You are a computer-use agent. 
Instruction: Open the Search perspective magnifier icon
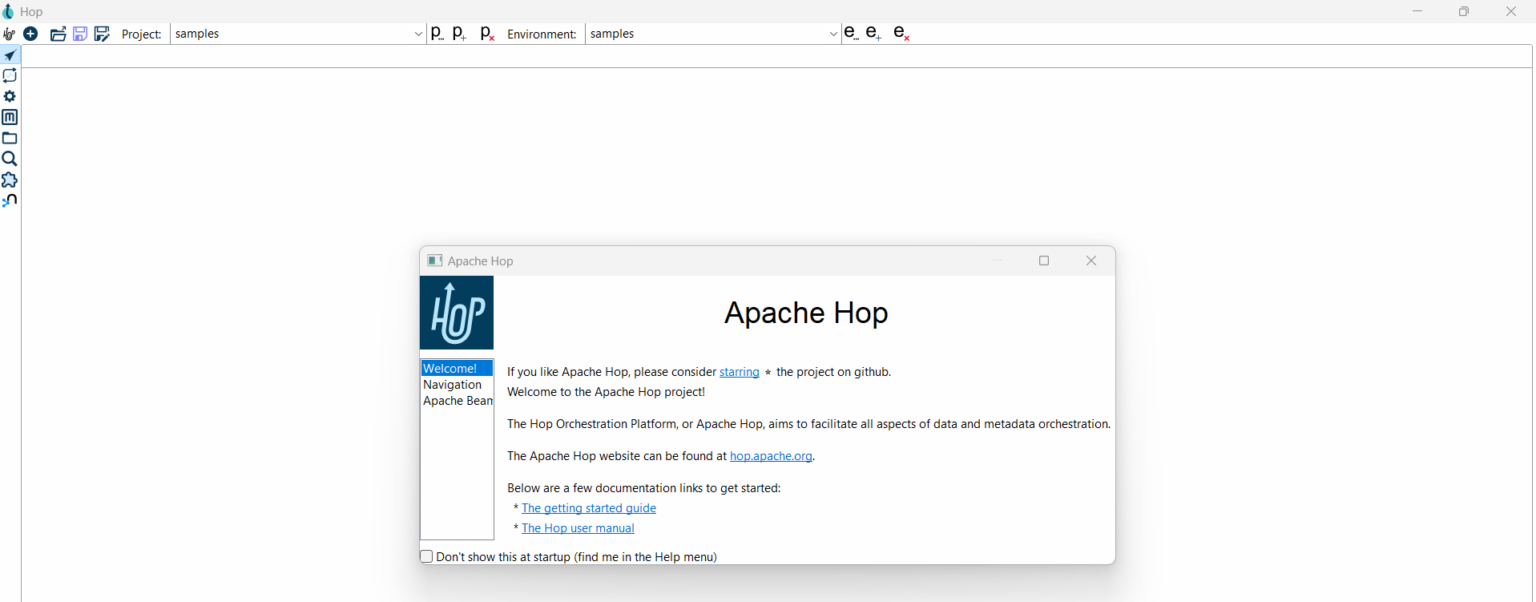point(9,158)
